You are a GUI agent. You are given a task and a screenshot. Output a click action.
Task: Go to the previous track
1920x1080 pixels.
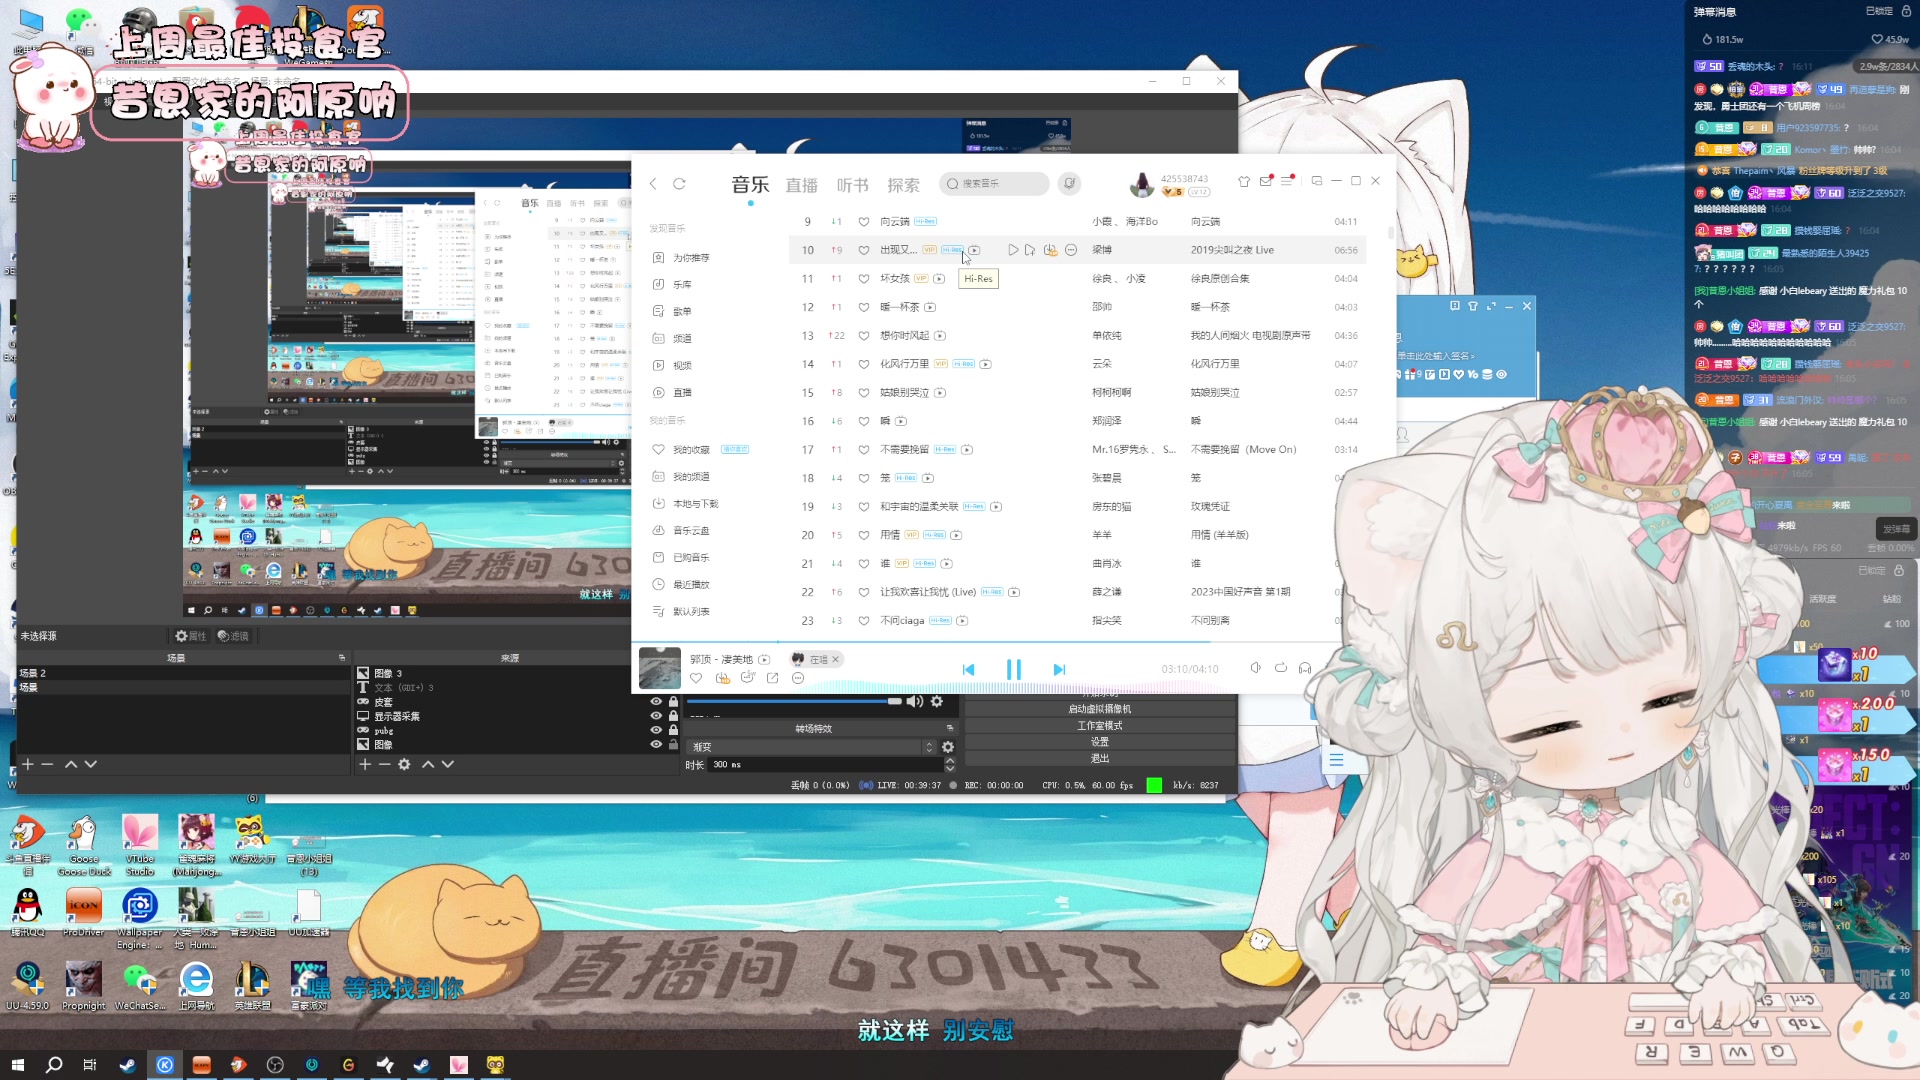point(968,669)
